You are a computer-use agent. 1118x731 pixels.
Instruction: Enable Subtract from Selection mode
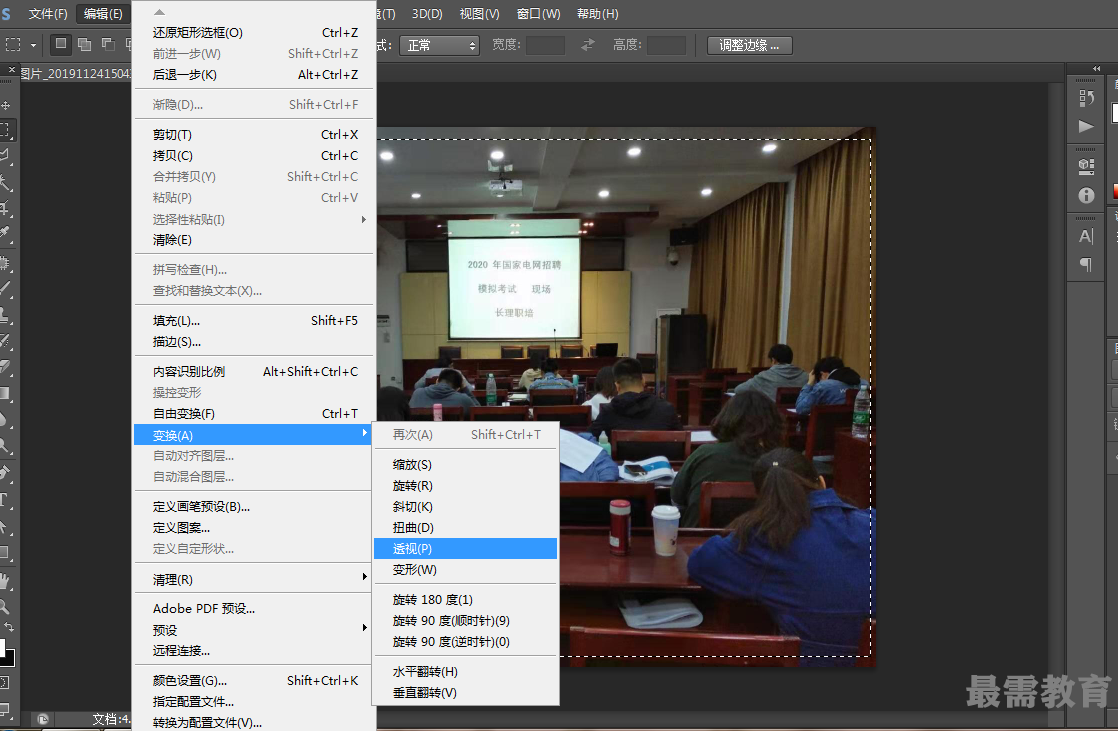point(108,44)
